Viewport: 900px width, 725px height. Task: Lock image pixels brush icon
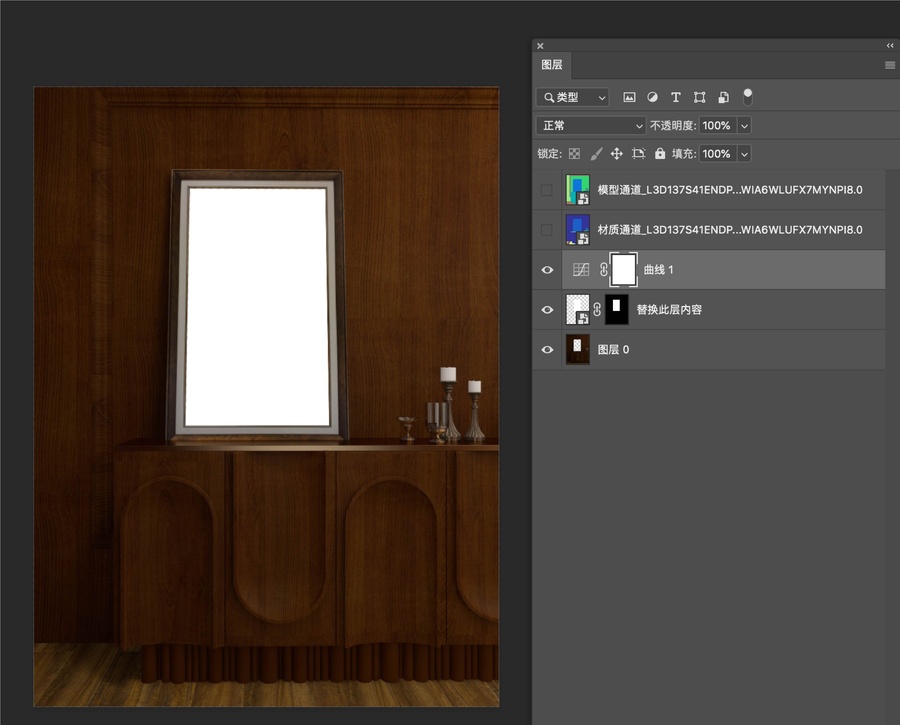pyautogui.click(x=596, y=153)
